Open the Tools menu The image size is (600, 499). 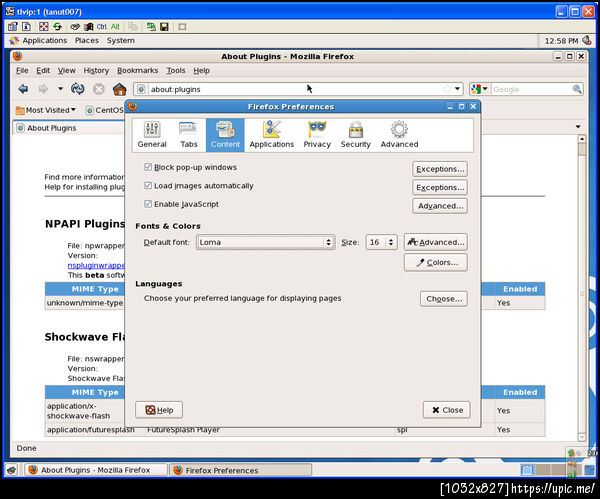(x=176, y=70)
